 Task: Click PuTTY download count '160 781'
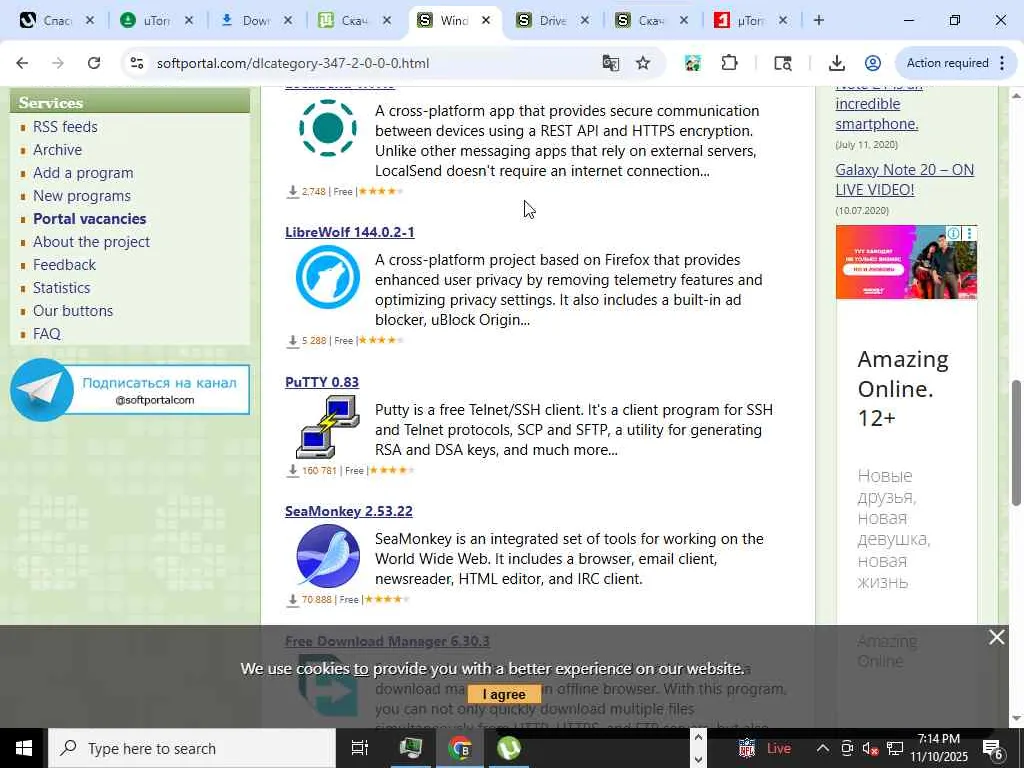tap(319, 470)
